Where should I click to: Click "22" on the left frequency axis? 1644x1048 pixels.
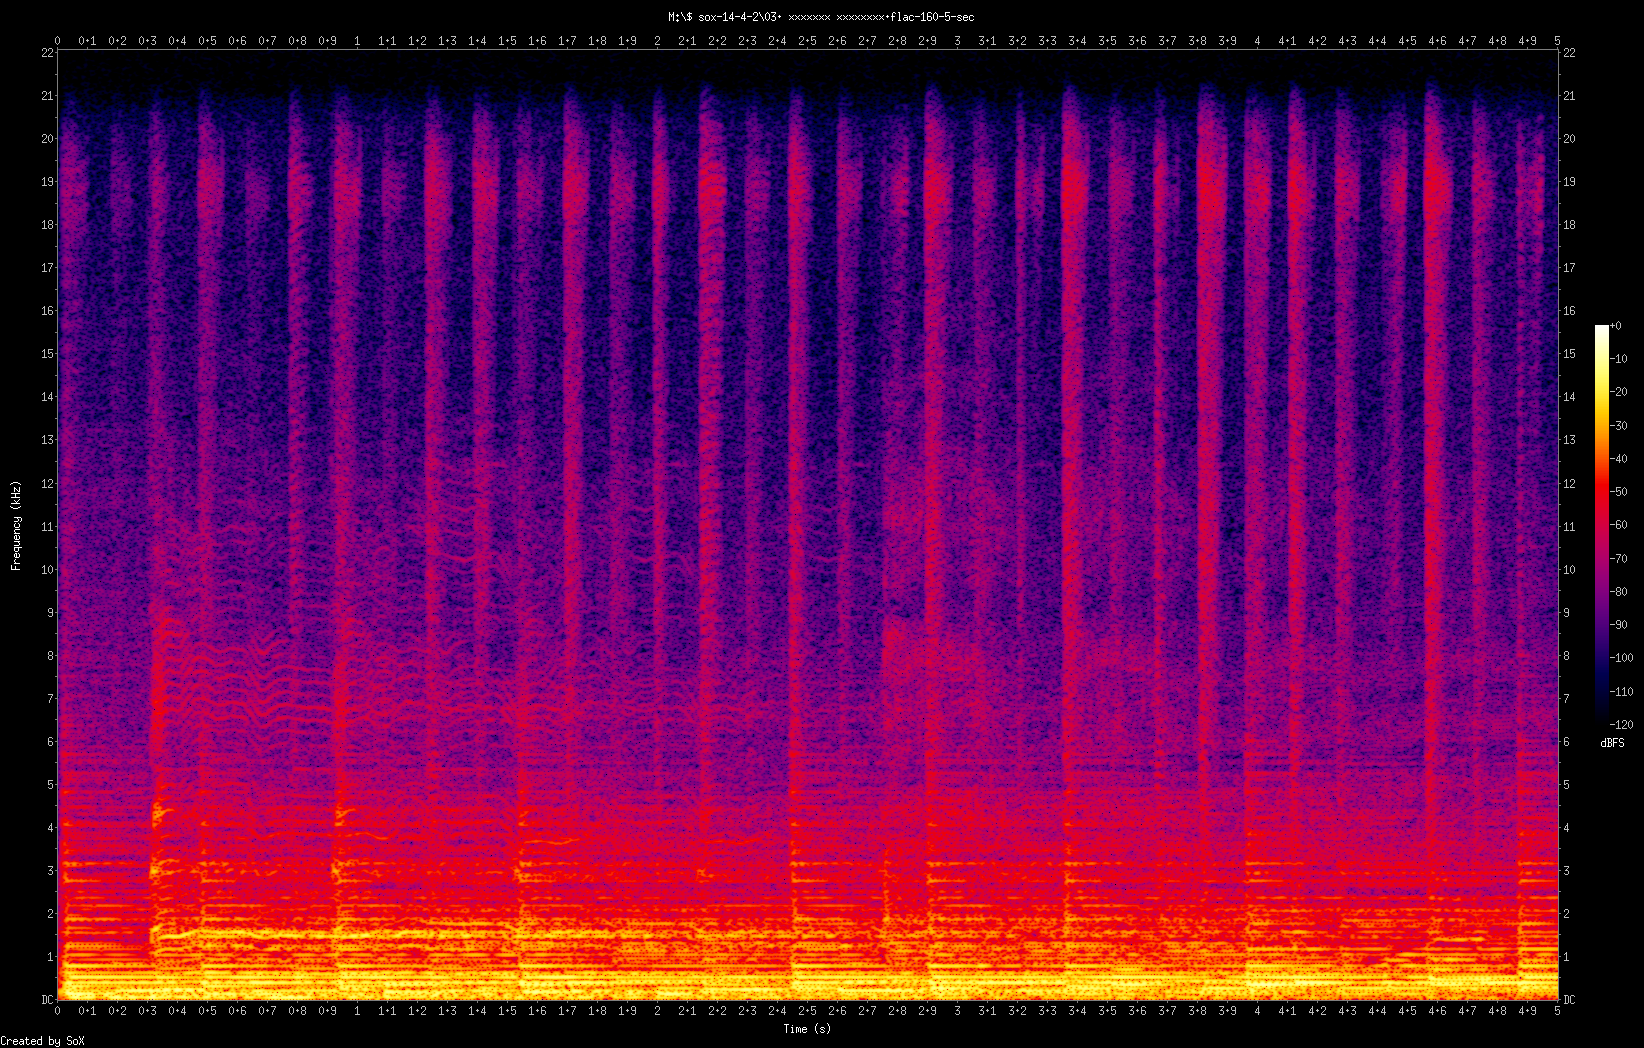(47, 53)
